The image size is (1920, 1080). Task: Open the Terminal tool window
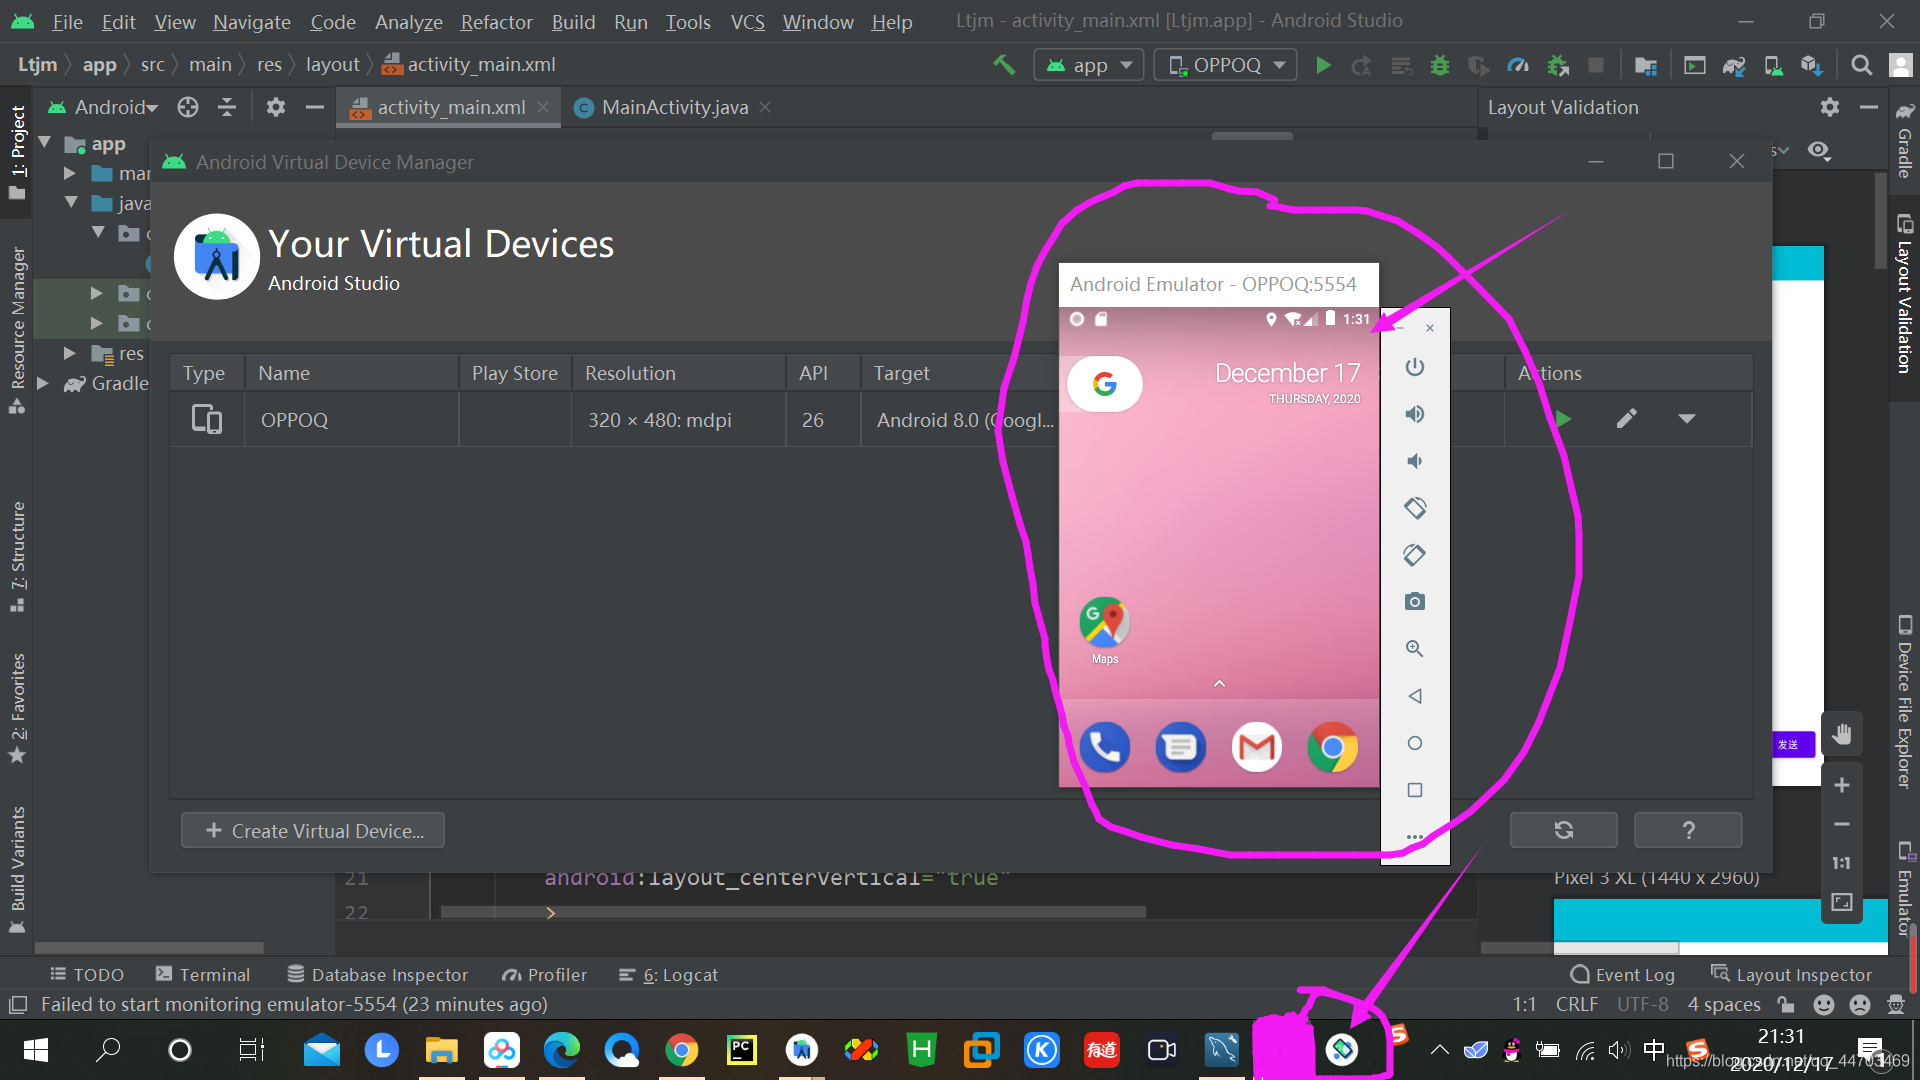point(203,974)
